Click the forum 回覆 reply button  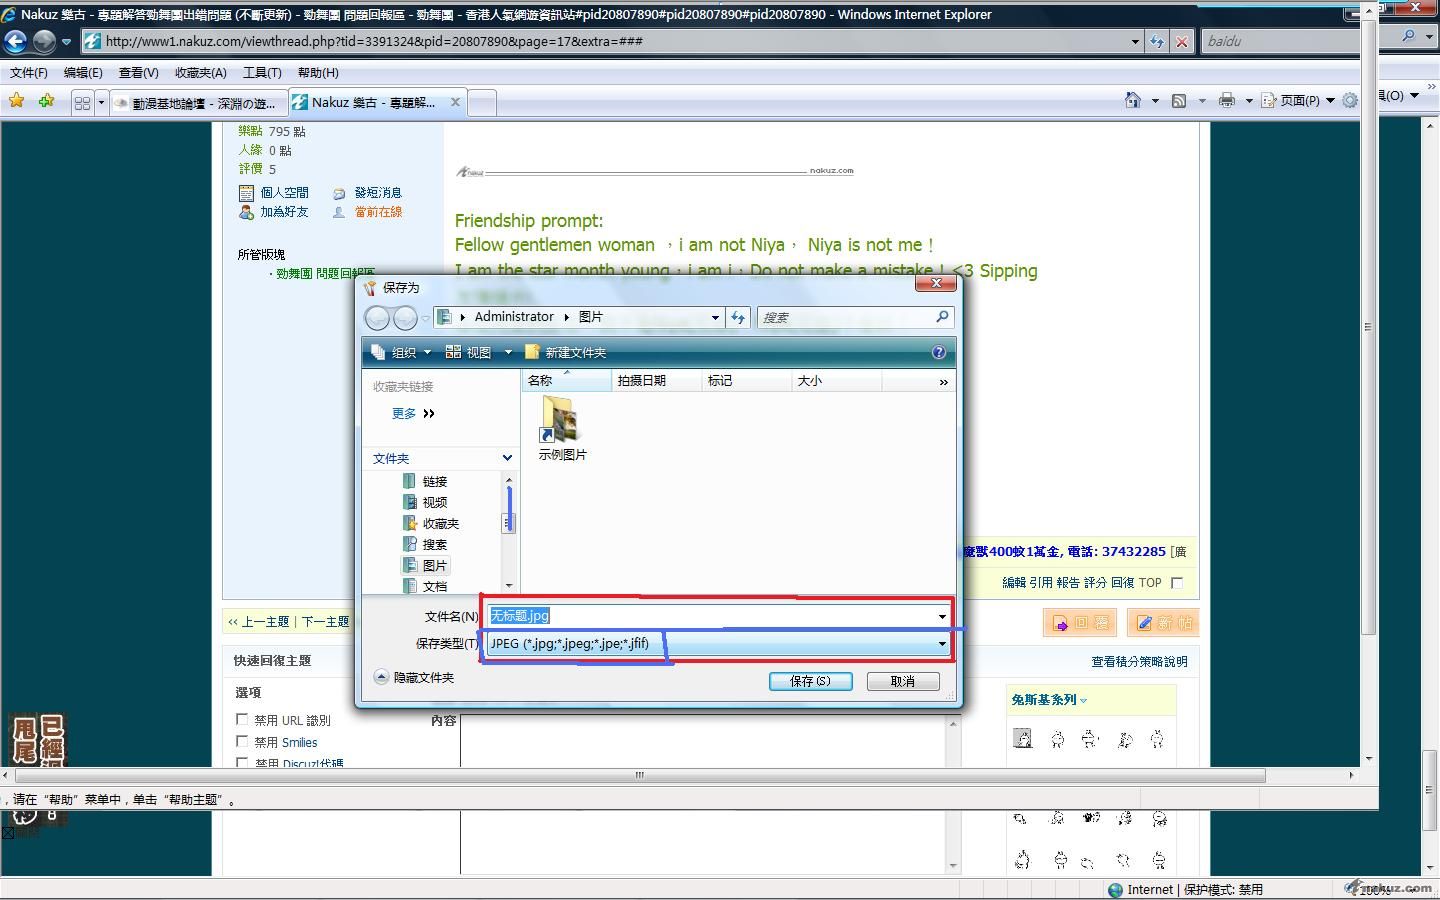(x=1081, y=622)
